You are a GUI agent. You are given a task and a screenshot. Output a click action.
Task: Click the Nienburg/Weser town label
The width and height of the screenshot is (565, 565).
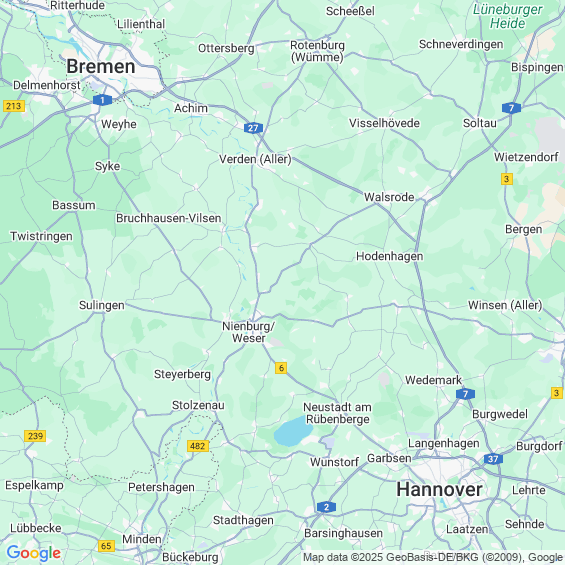[249, 332]
